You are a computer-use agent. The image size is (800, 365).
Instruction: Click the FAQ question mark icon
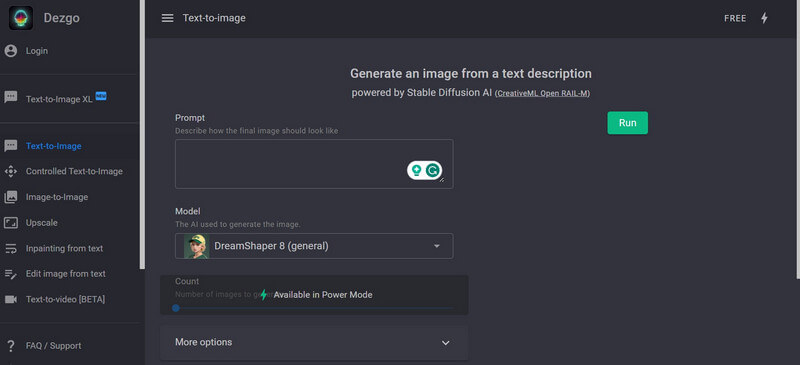click(x=11, y=346)
